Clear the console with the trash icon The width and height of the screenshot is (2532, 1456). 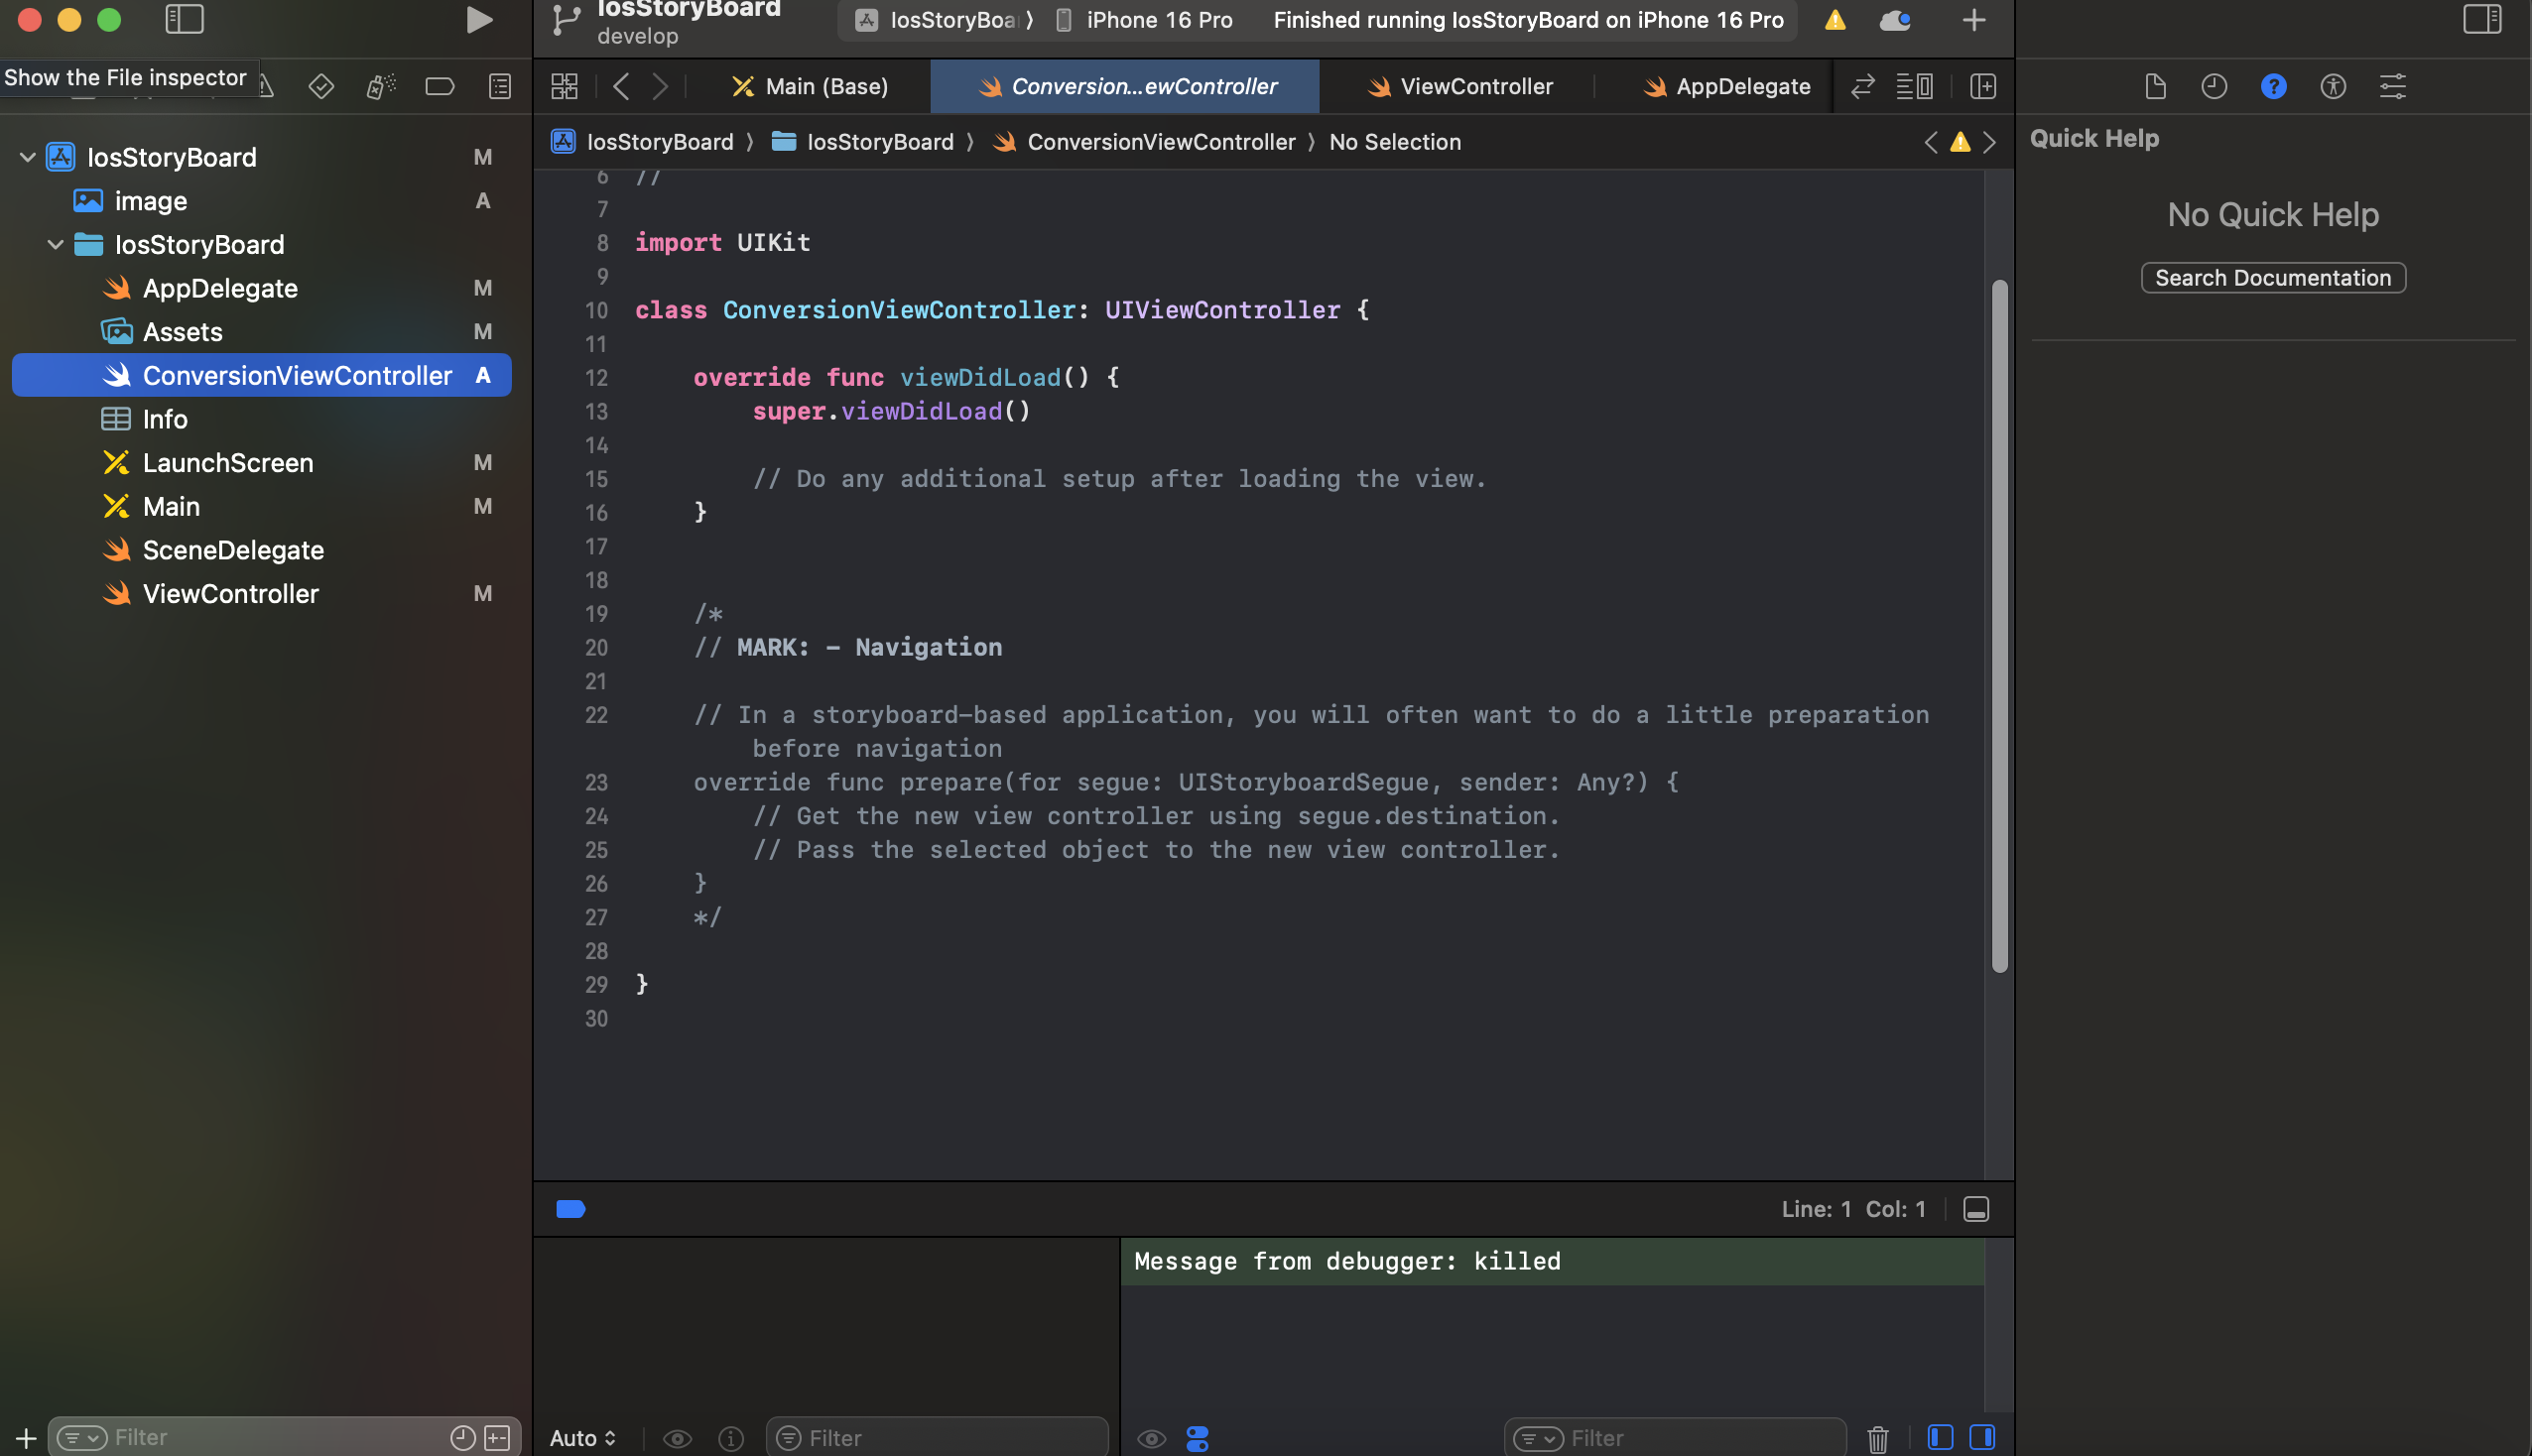coord(1878,1439)
